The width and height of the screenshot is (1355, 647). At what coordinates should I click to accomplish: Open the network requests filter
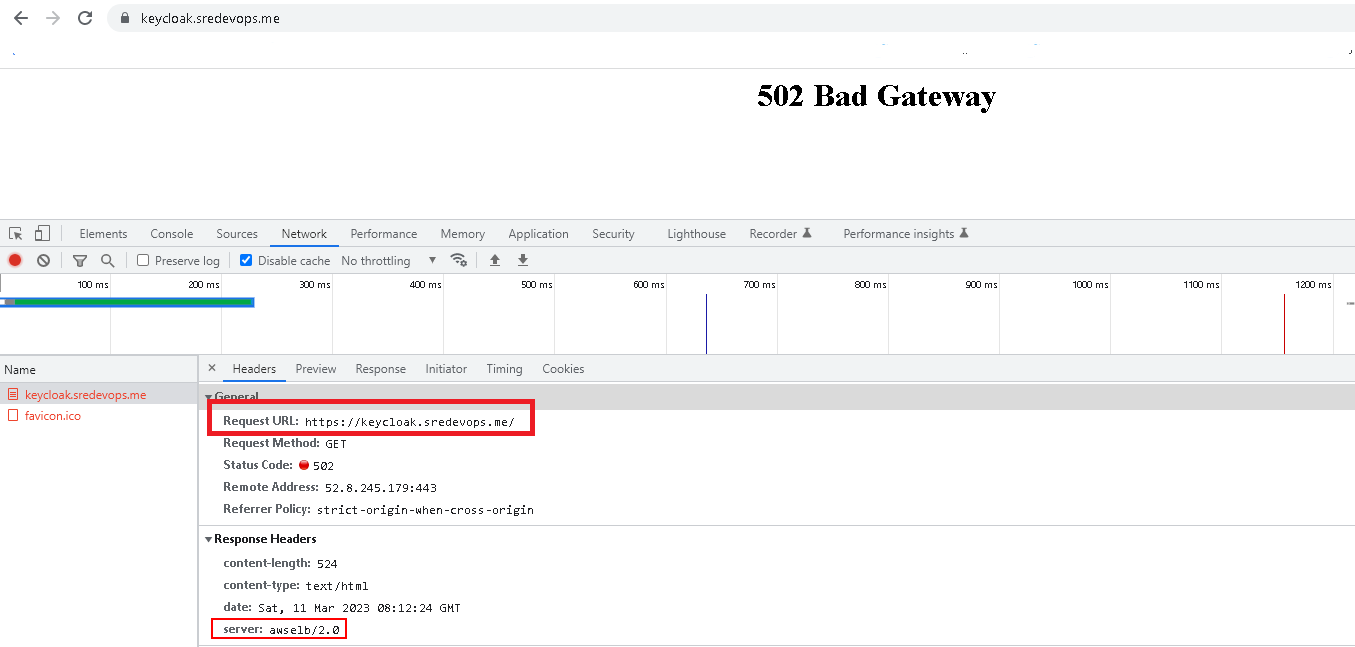coord(80,259)
